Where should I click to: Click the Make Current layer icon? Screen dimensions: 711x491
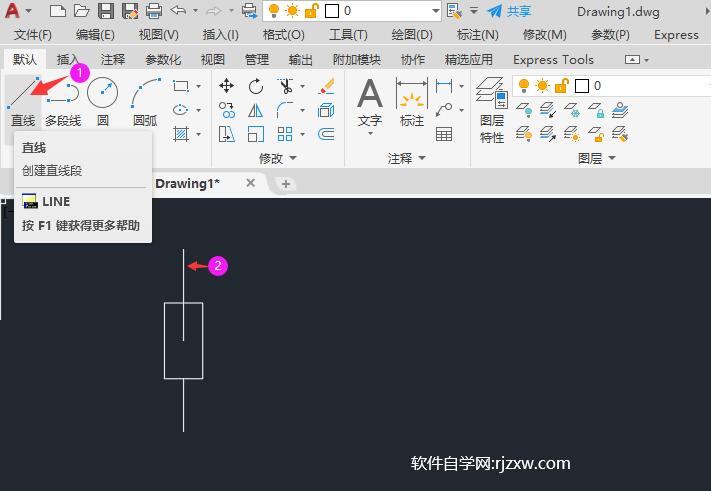pyautogui.click(x=620, y=110)
